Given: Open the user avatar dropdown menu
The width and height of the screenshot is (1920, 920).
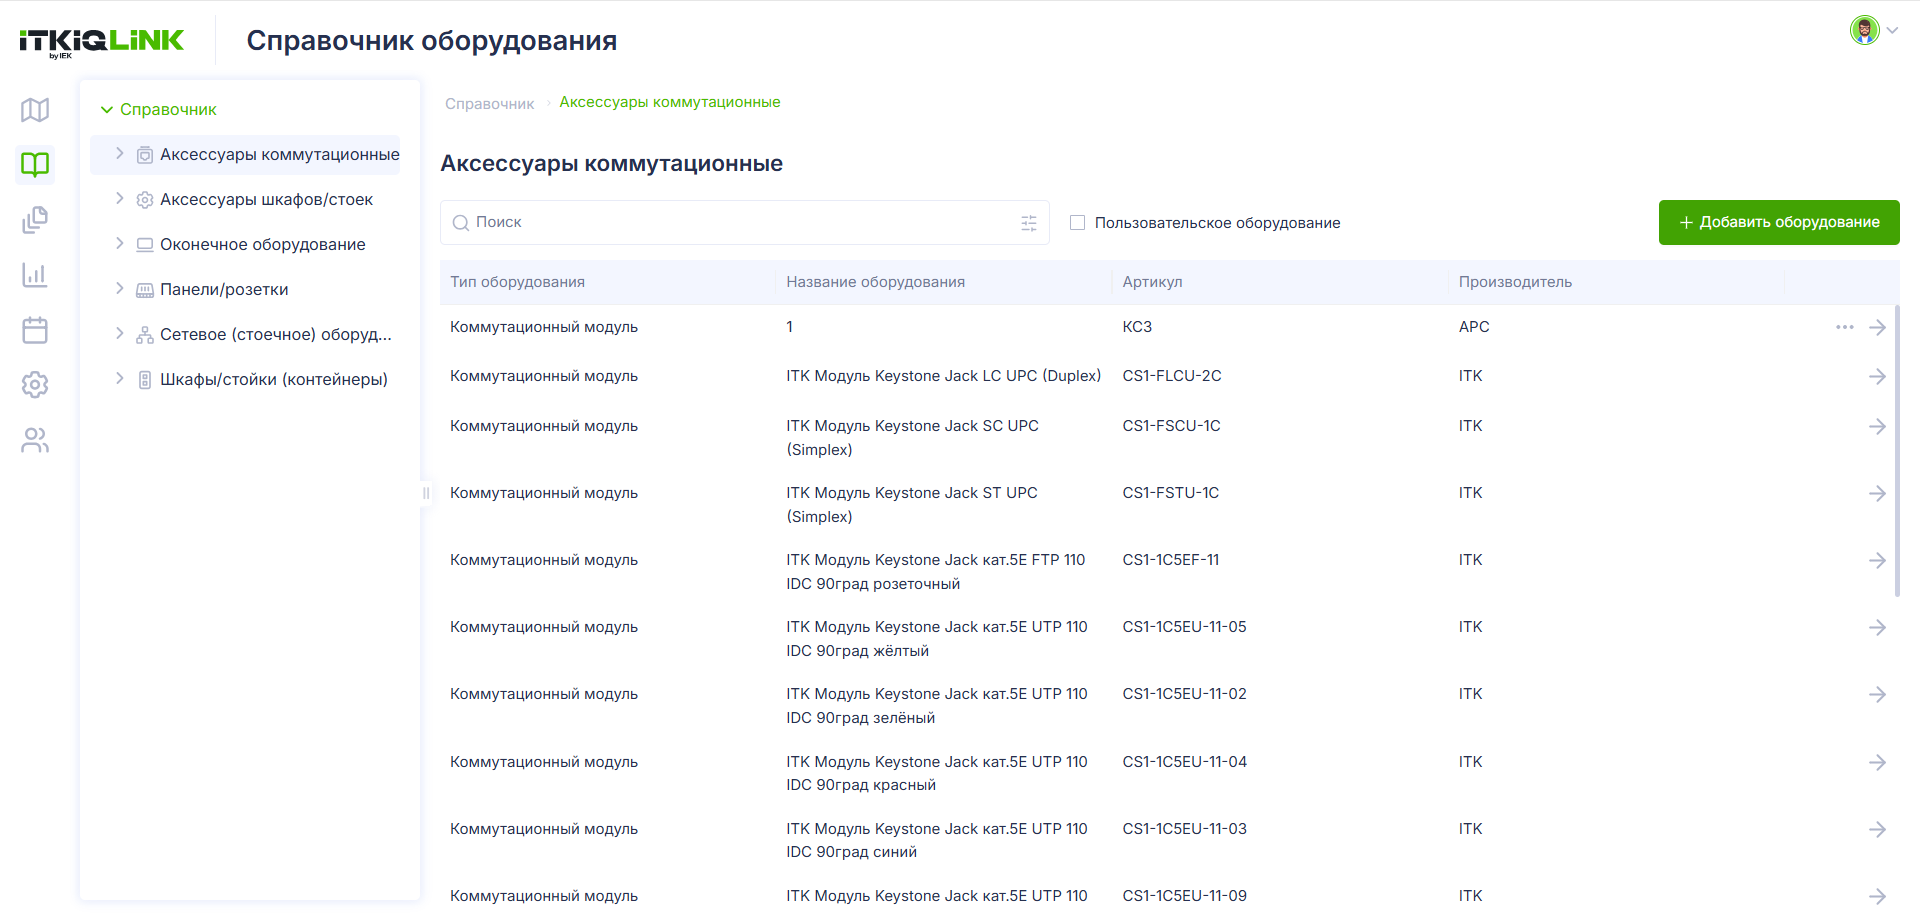Looking at the screenshot, I should pos(1874,30).
